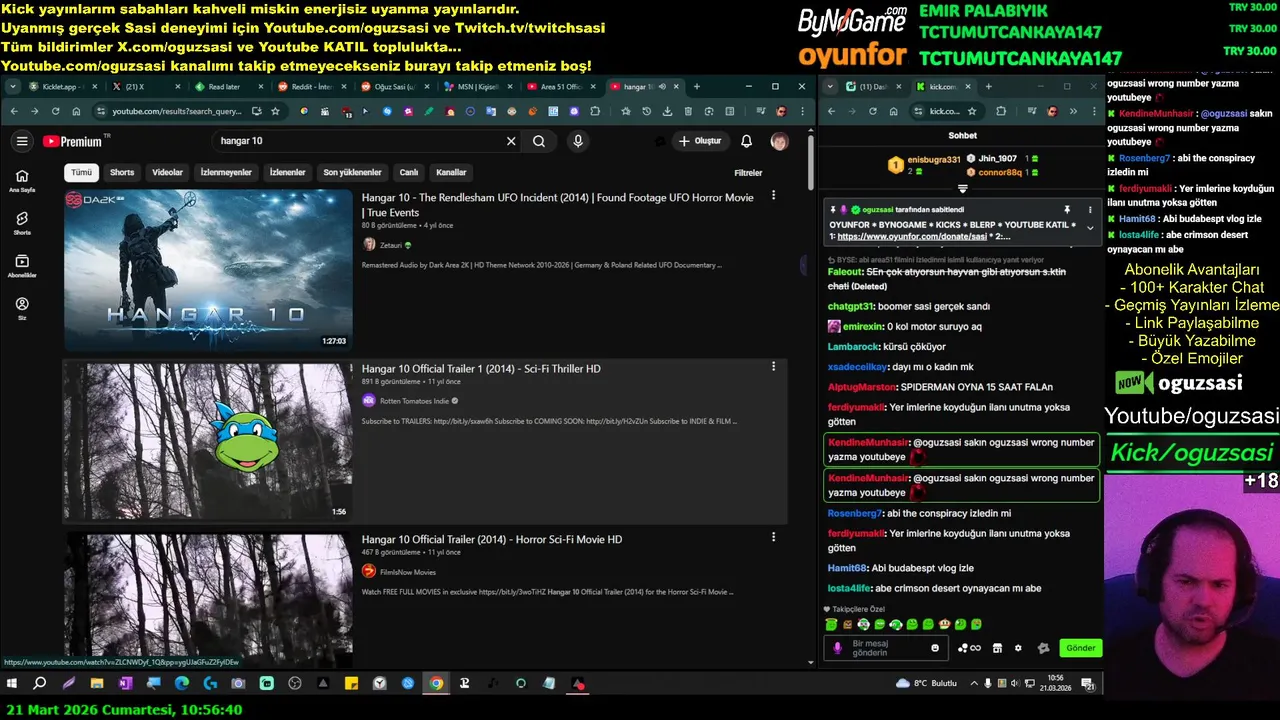
Task: Open Abonelikler in YouTube sidebar
Action: coord(22,266)
